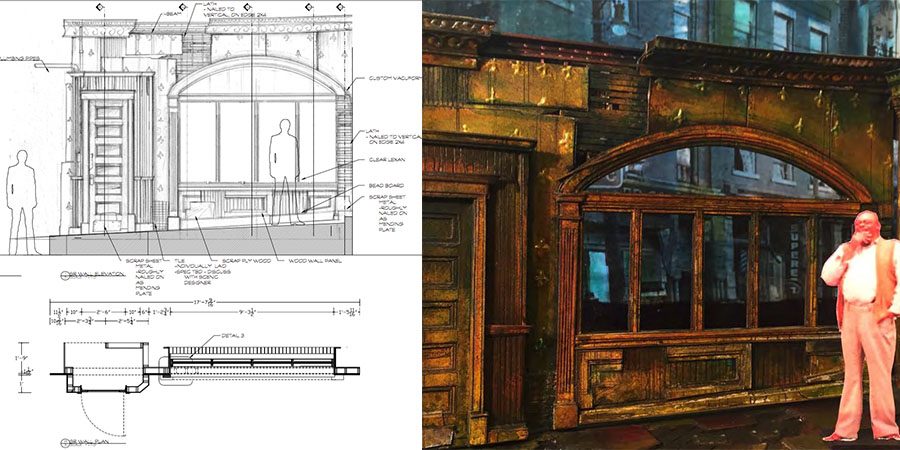Image resolution: width=900 pixels, height=450 pixels.
Task: Click the standing human silhouette outside the elevation
Action: (22, 203)
